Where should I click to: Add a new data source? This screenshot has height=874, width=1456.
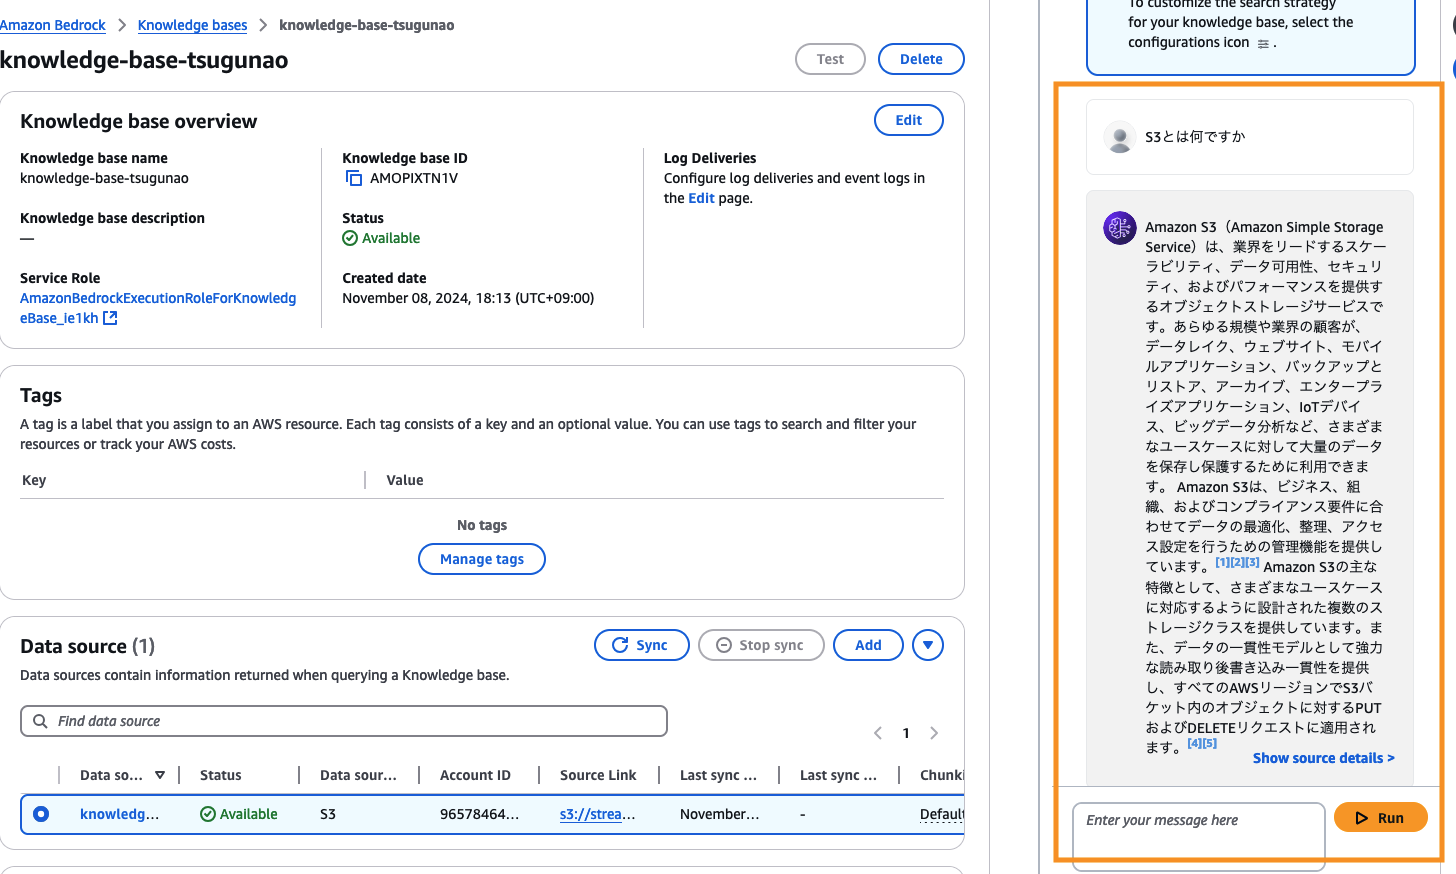[x=868, y=645]
